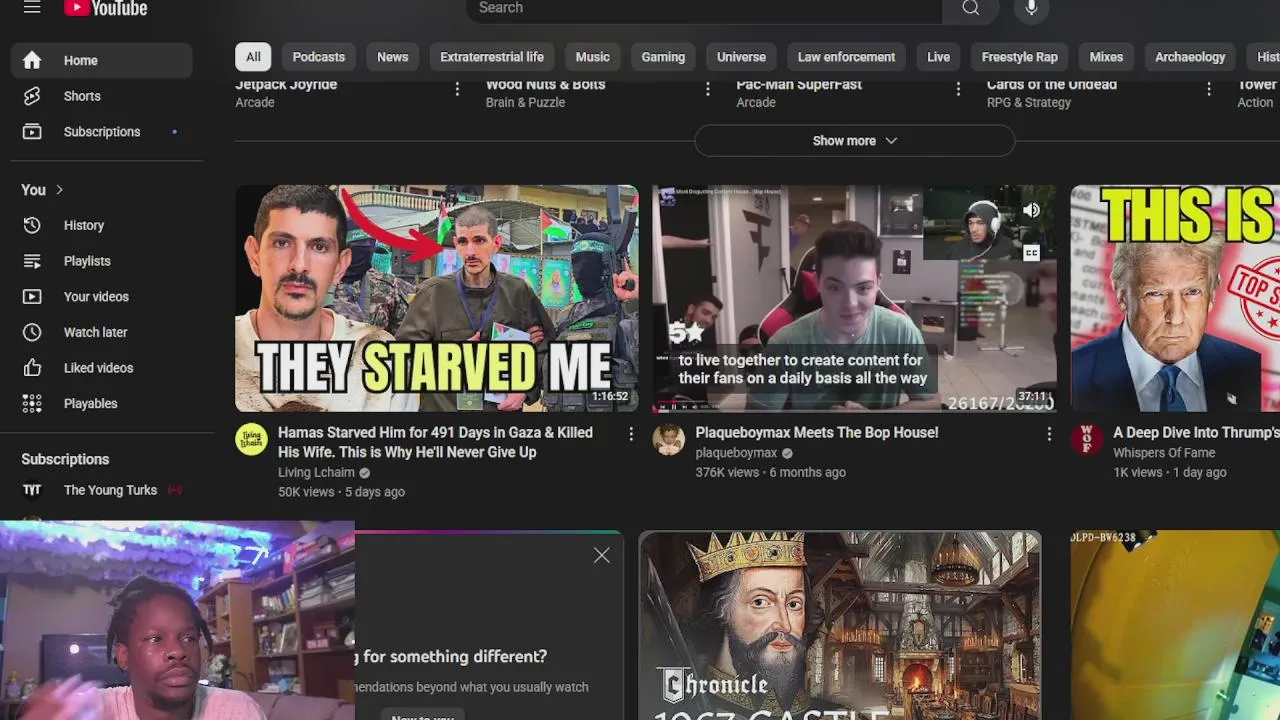The height and width of the screenshot is (720, 1280).
Task: Click the Plaqueboymax preview progress bar
Action: (x=855, y=410)
